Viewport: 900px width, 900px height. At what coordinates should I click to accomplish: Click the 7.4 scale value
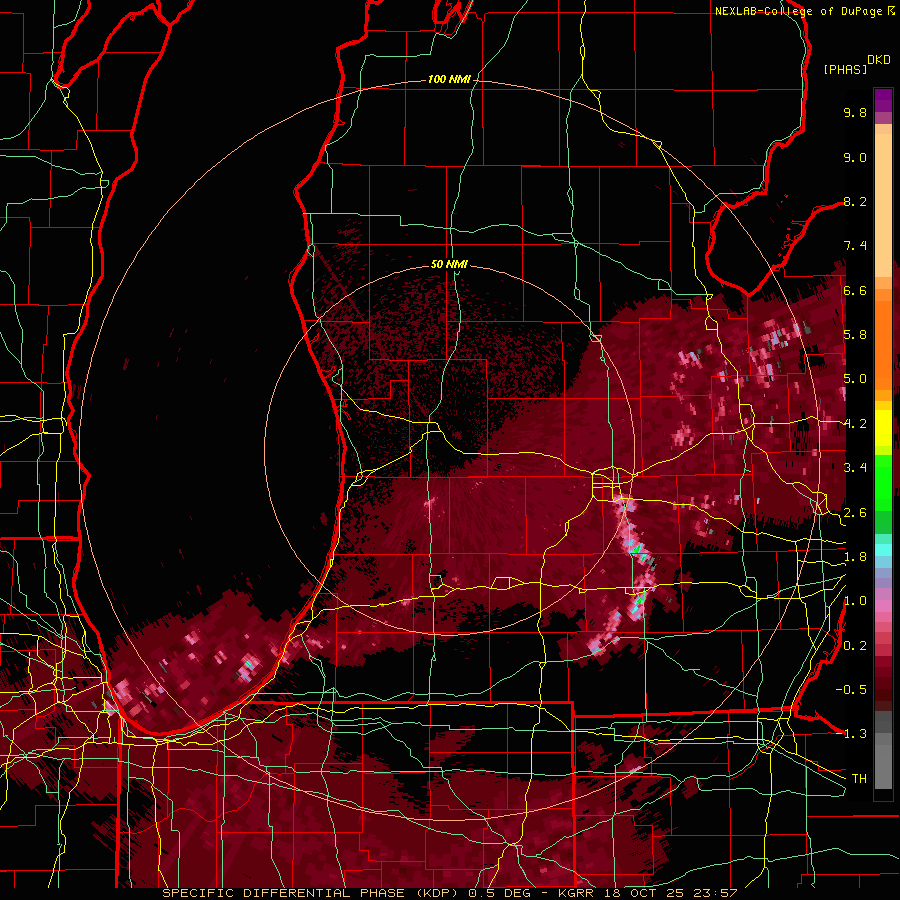coord(855,246)
